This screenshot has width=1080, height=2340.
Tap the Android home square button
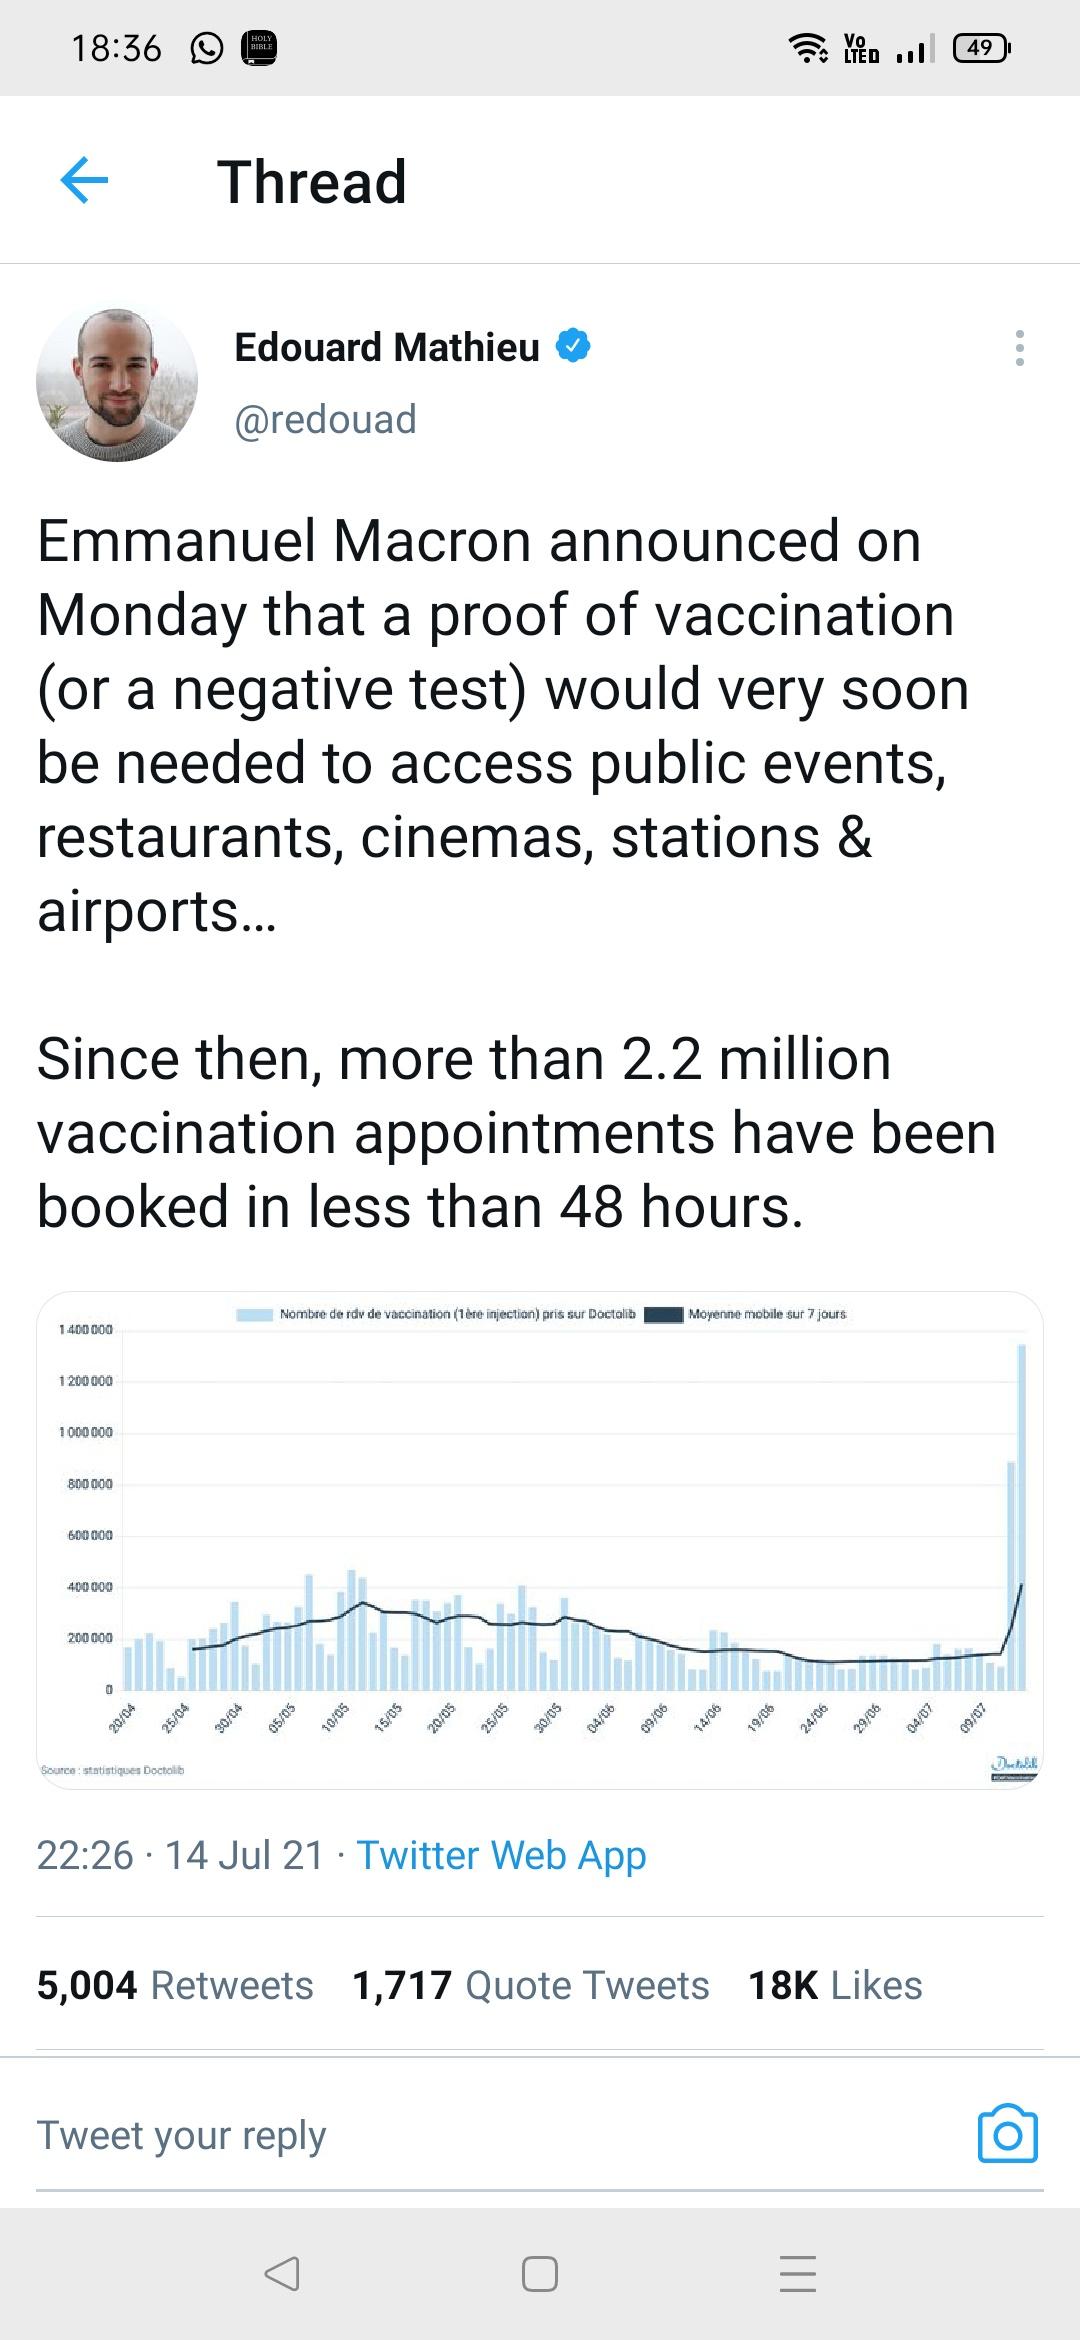(540, 2274)
